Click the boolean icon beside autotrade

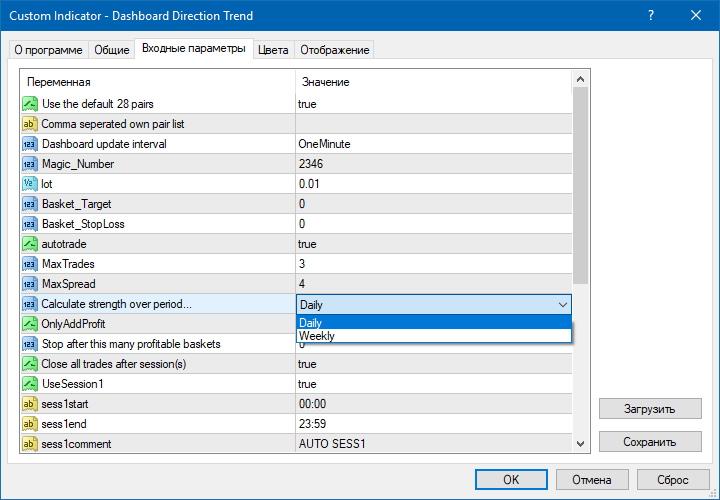(30, 244)
